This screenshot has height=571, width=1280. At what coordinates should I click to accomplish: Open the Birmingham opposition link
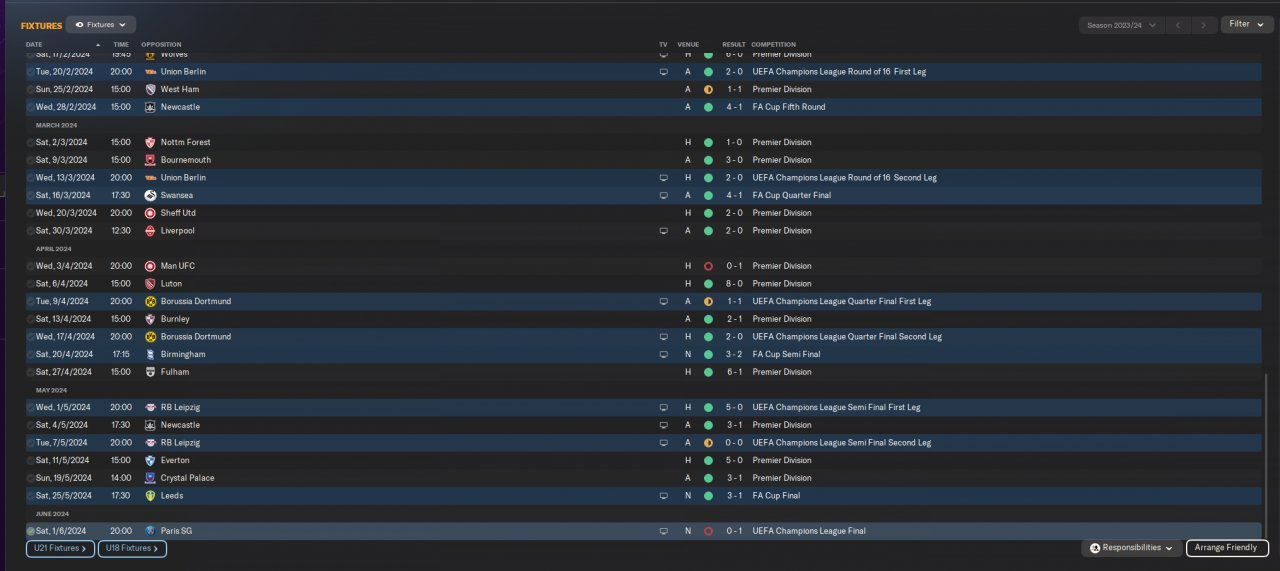click(183, 354)
